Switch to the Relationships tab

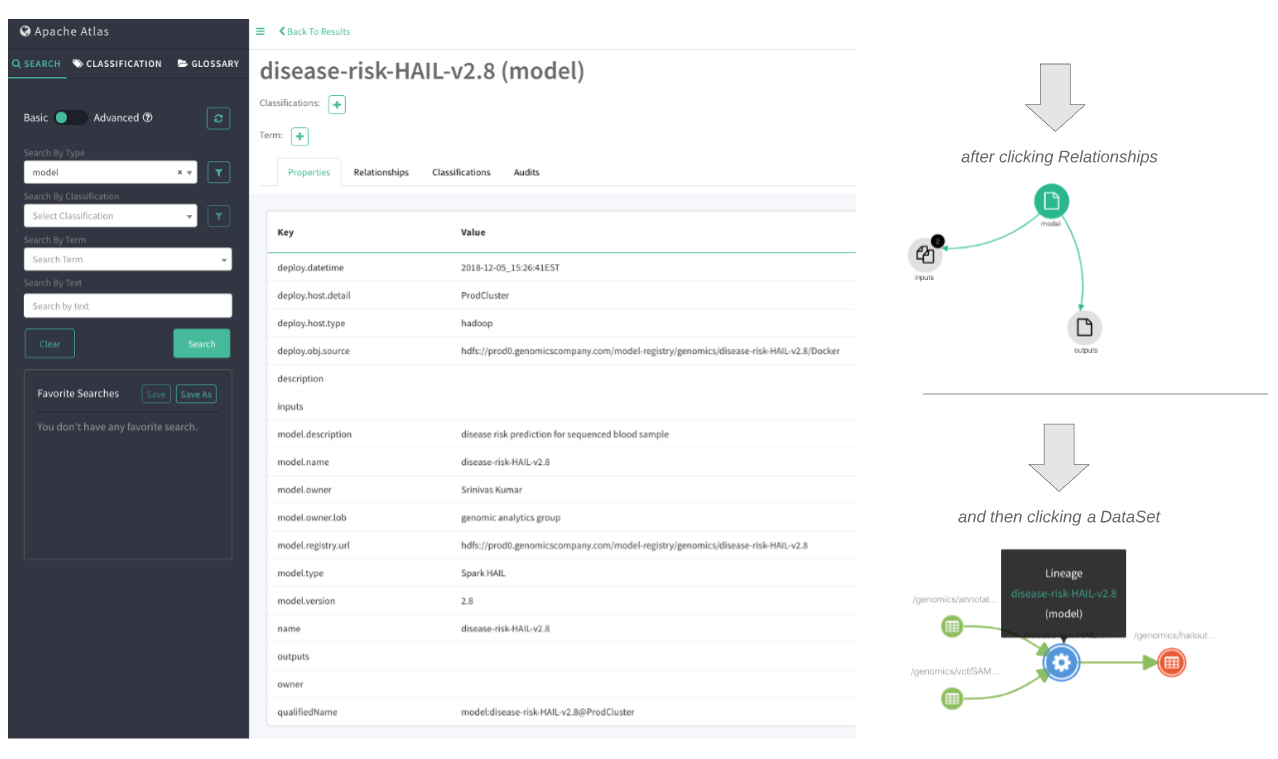pos(380,171)
